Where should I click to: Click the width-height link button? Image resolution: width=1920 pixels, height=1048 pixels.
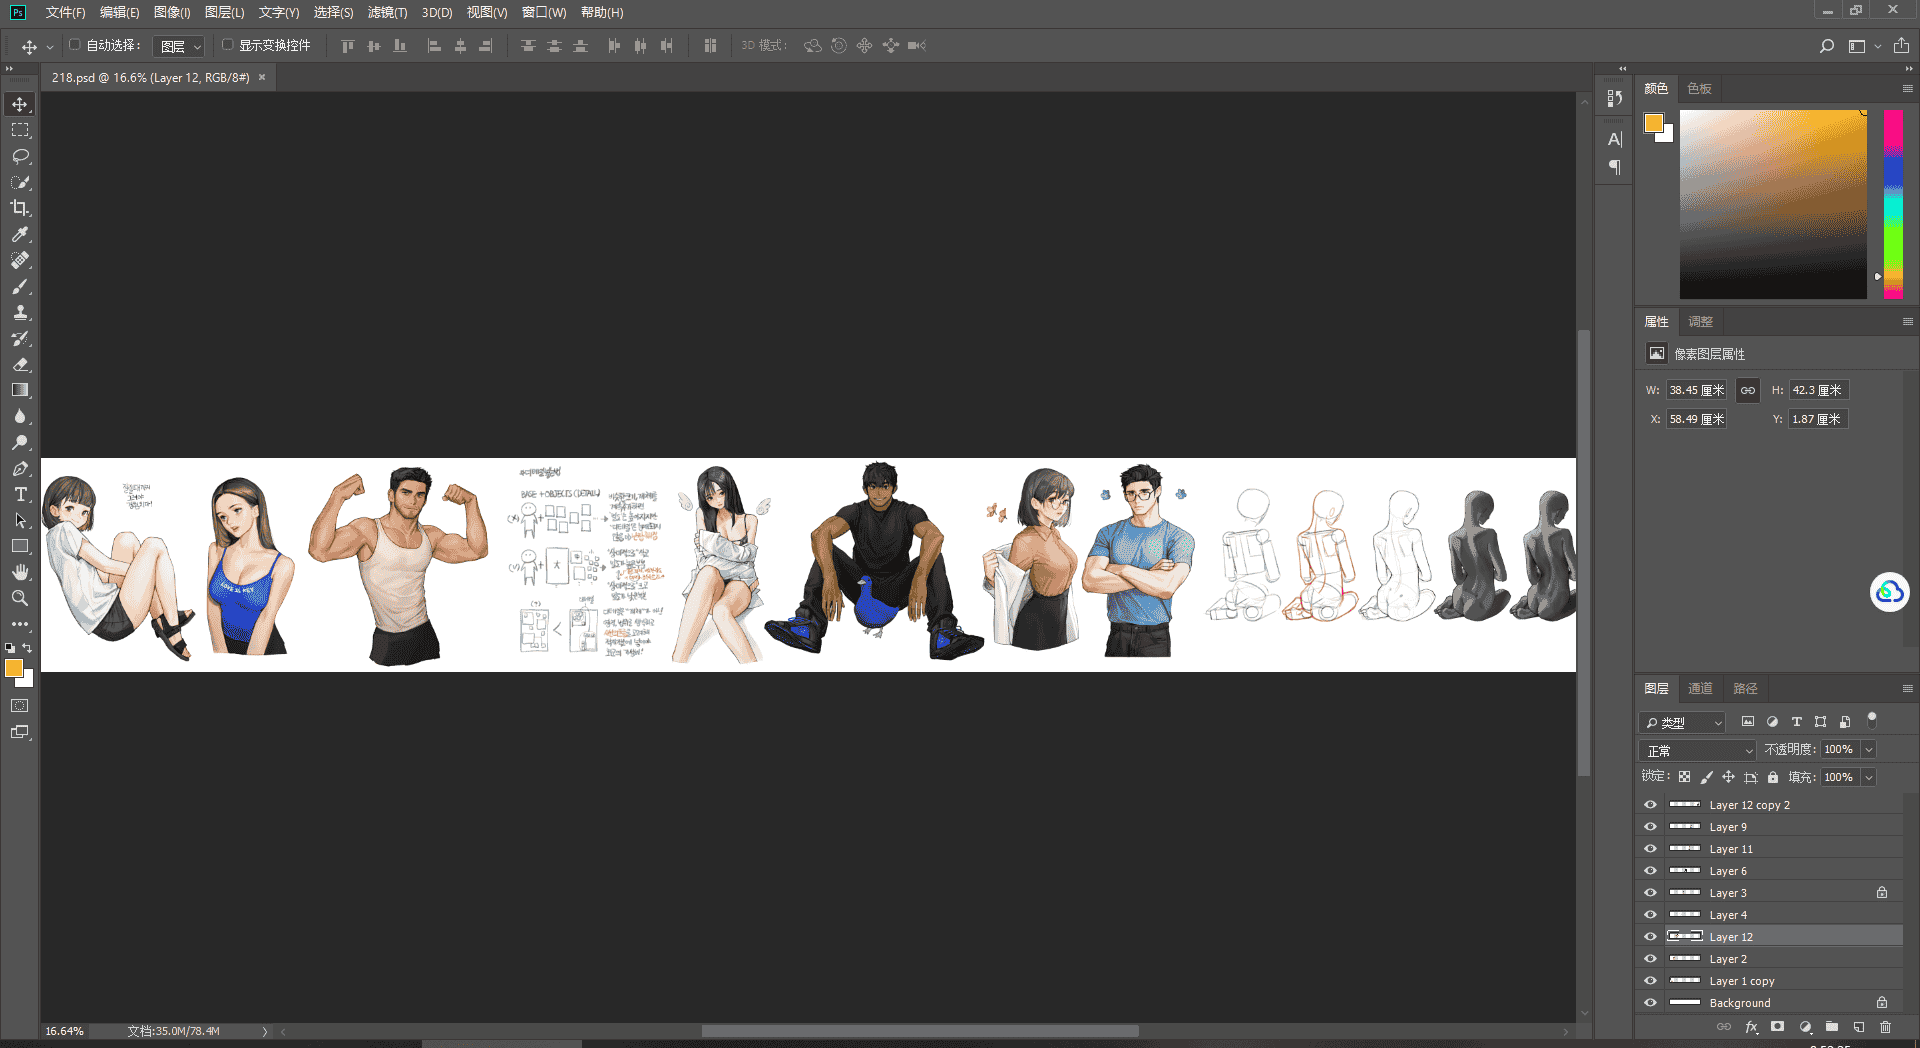1747,391
